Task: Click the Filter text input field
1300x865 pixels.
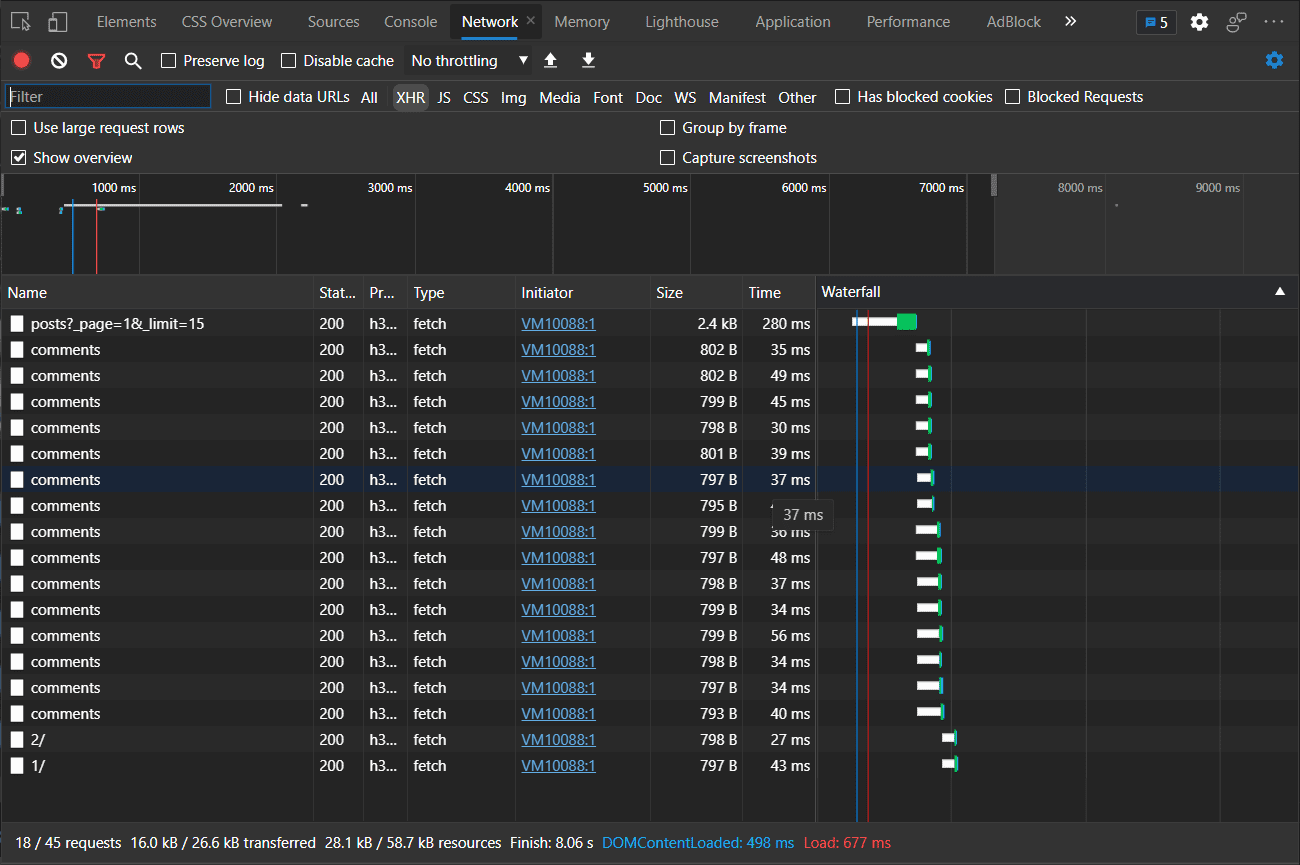Action: (108, 97)
